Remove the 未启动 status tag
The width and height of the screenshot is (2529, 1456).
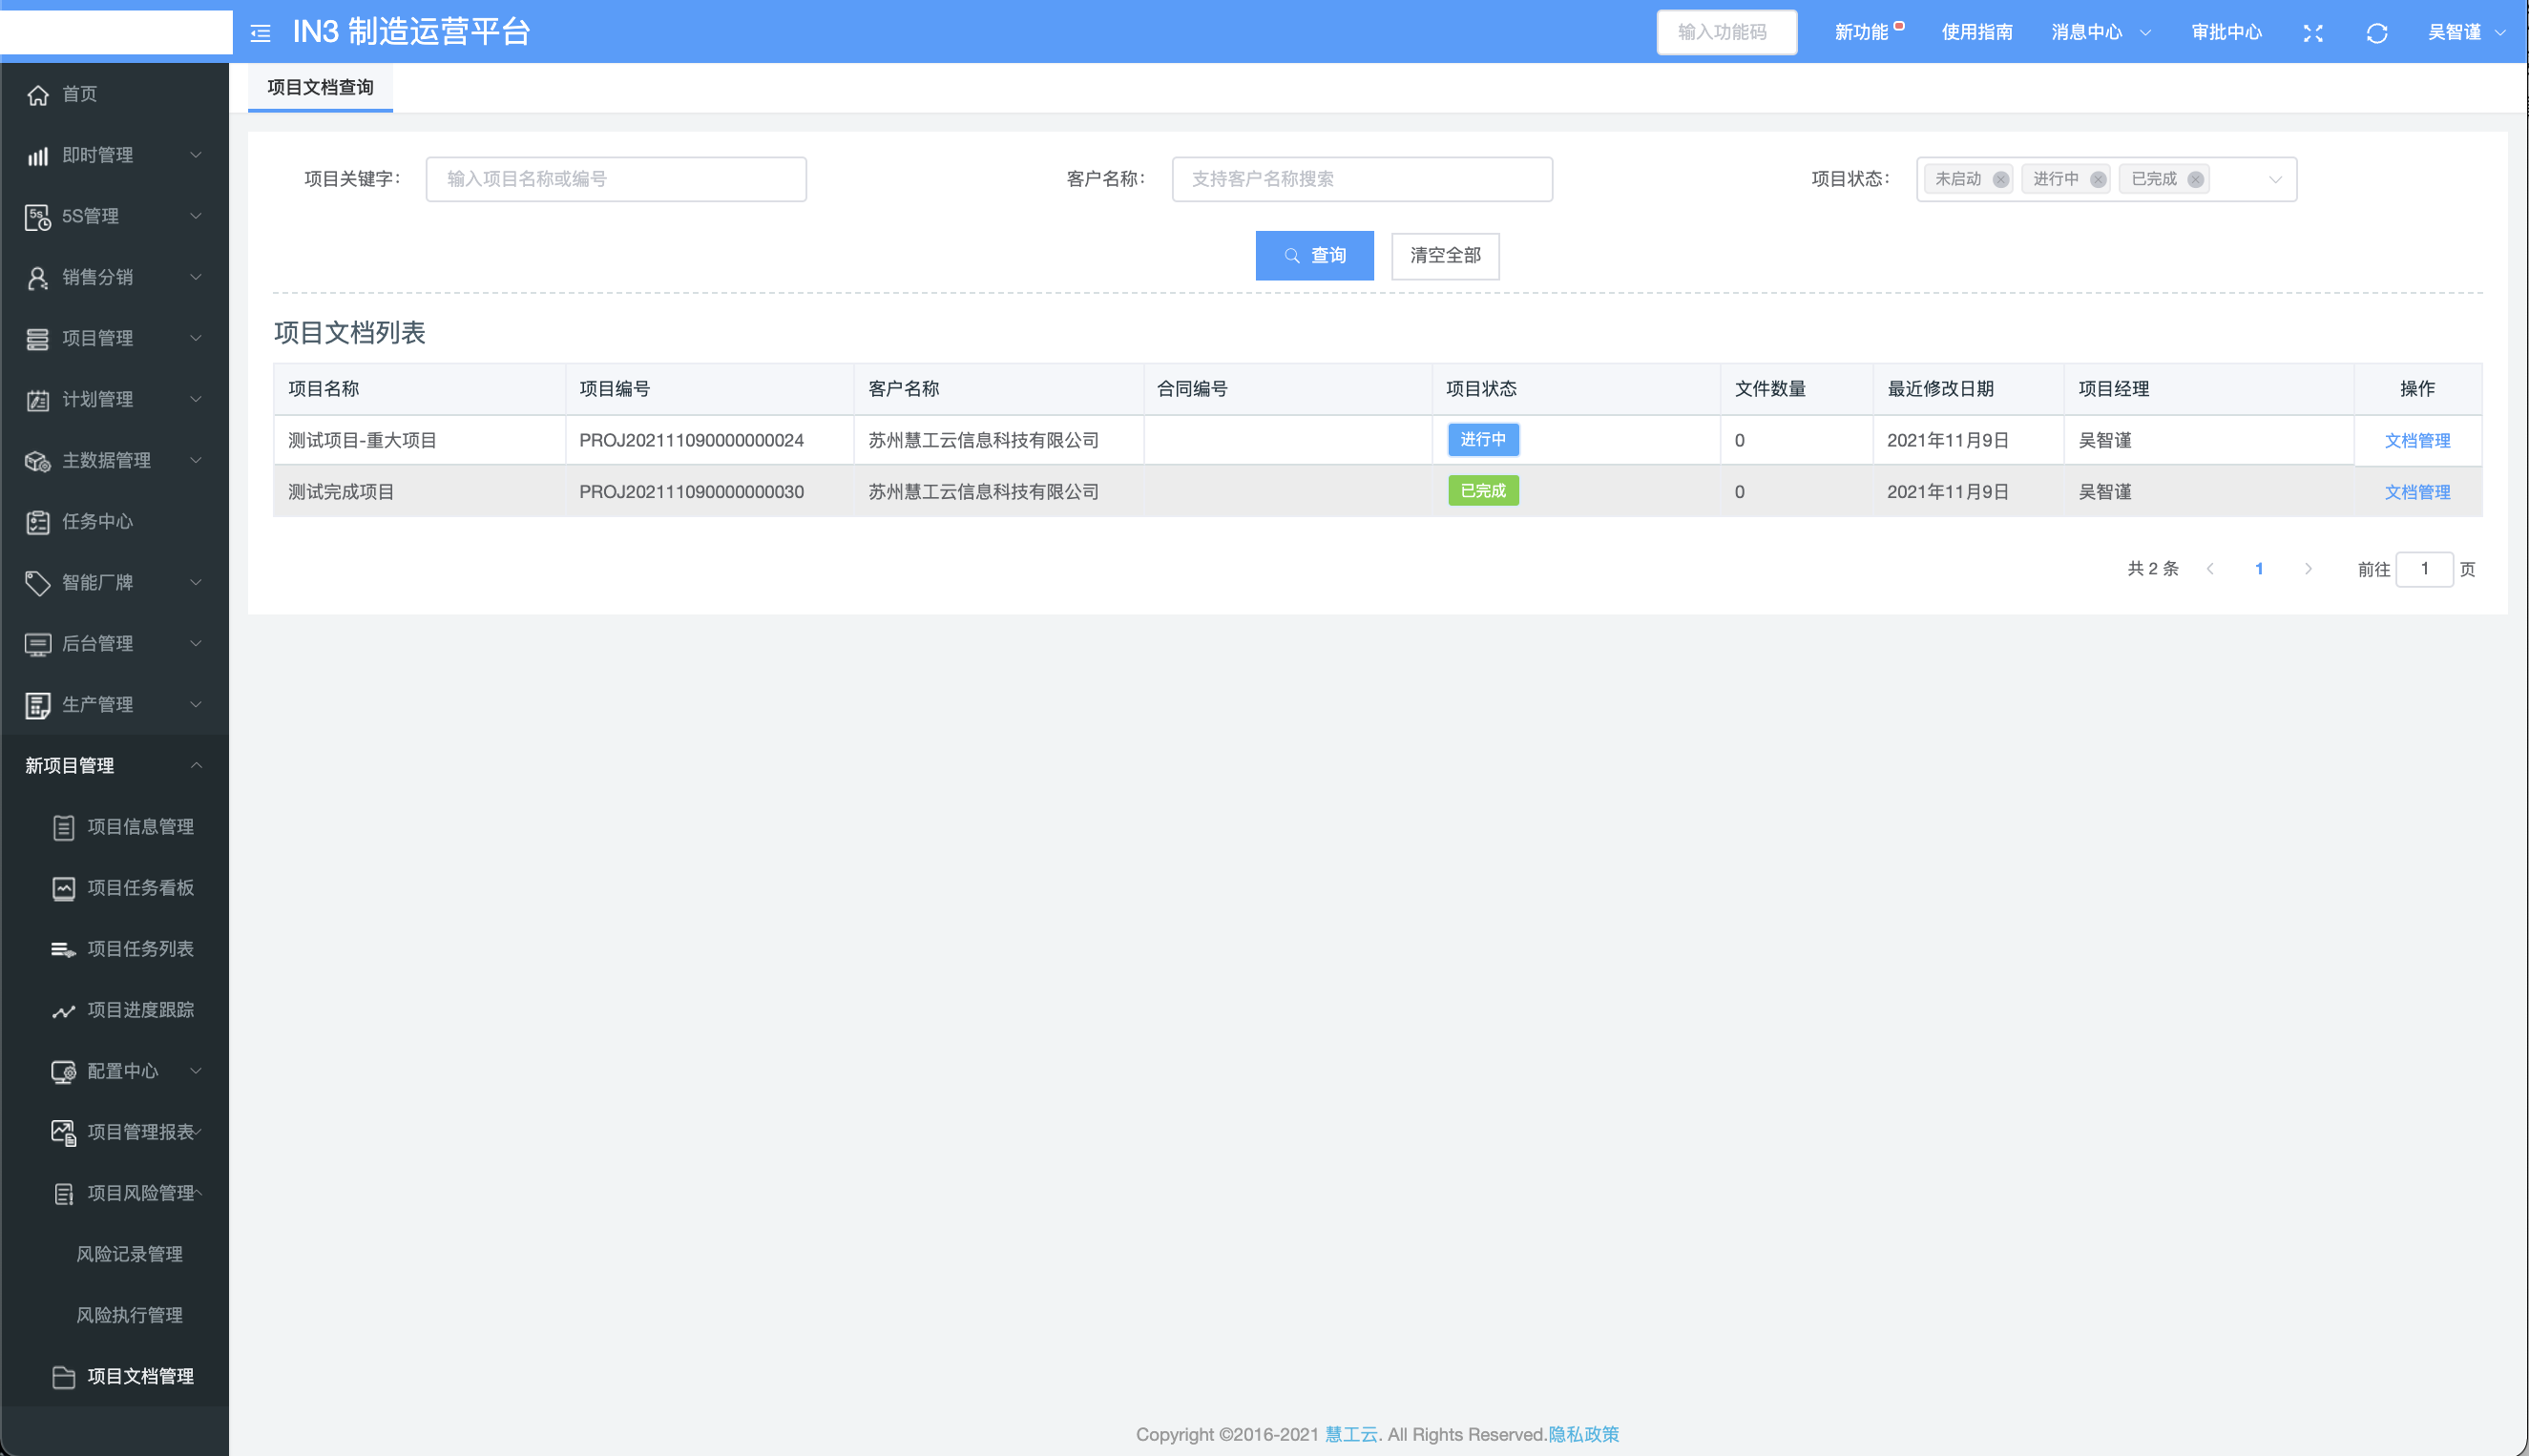click(x=2000, y=180)
